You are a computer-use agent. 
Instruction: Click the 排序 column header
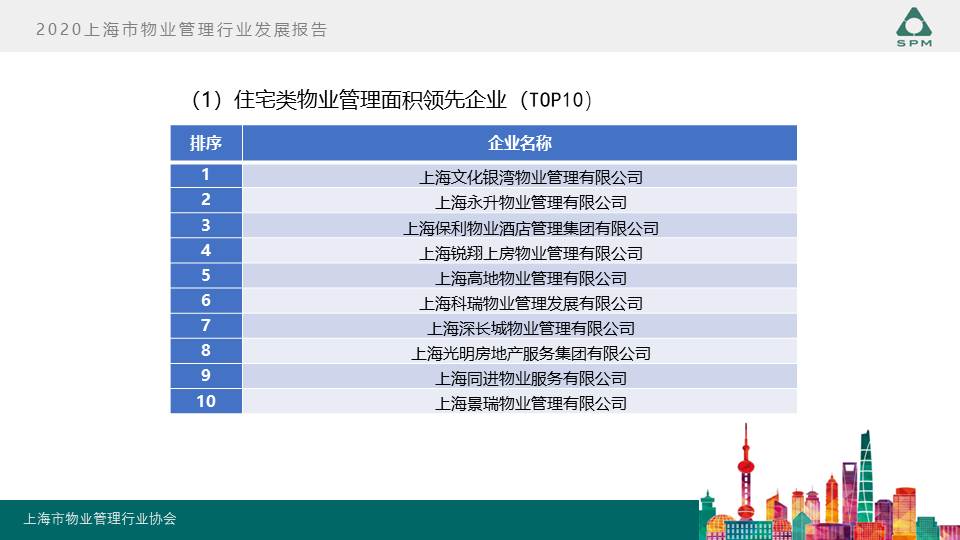[x=206, y=143]
